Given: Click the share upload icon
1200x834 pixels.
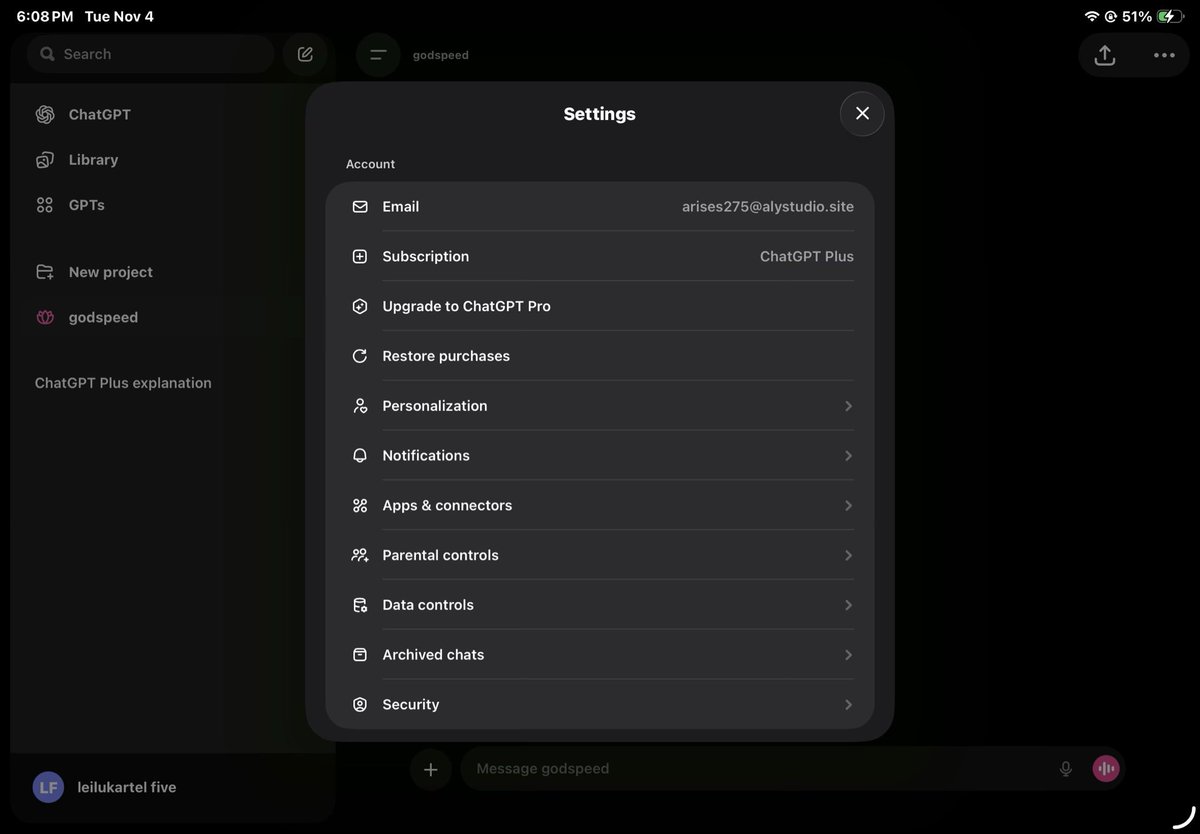Looking at the screenshot, I should coord(1104,55).
